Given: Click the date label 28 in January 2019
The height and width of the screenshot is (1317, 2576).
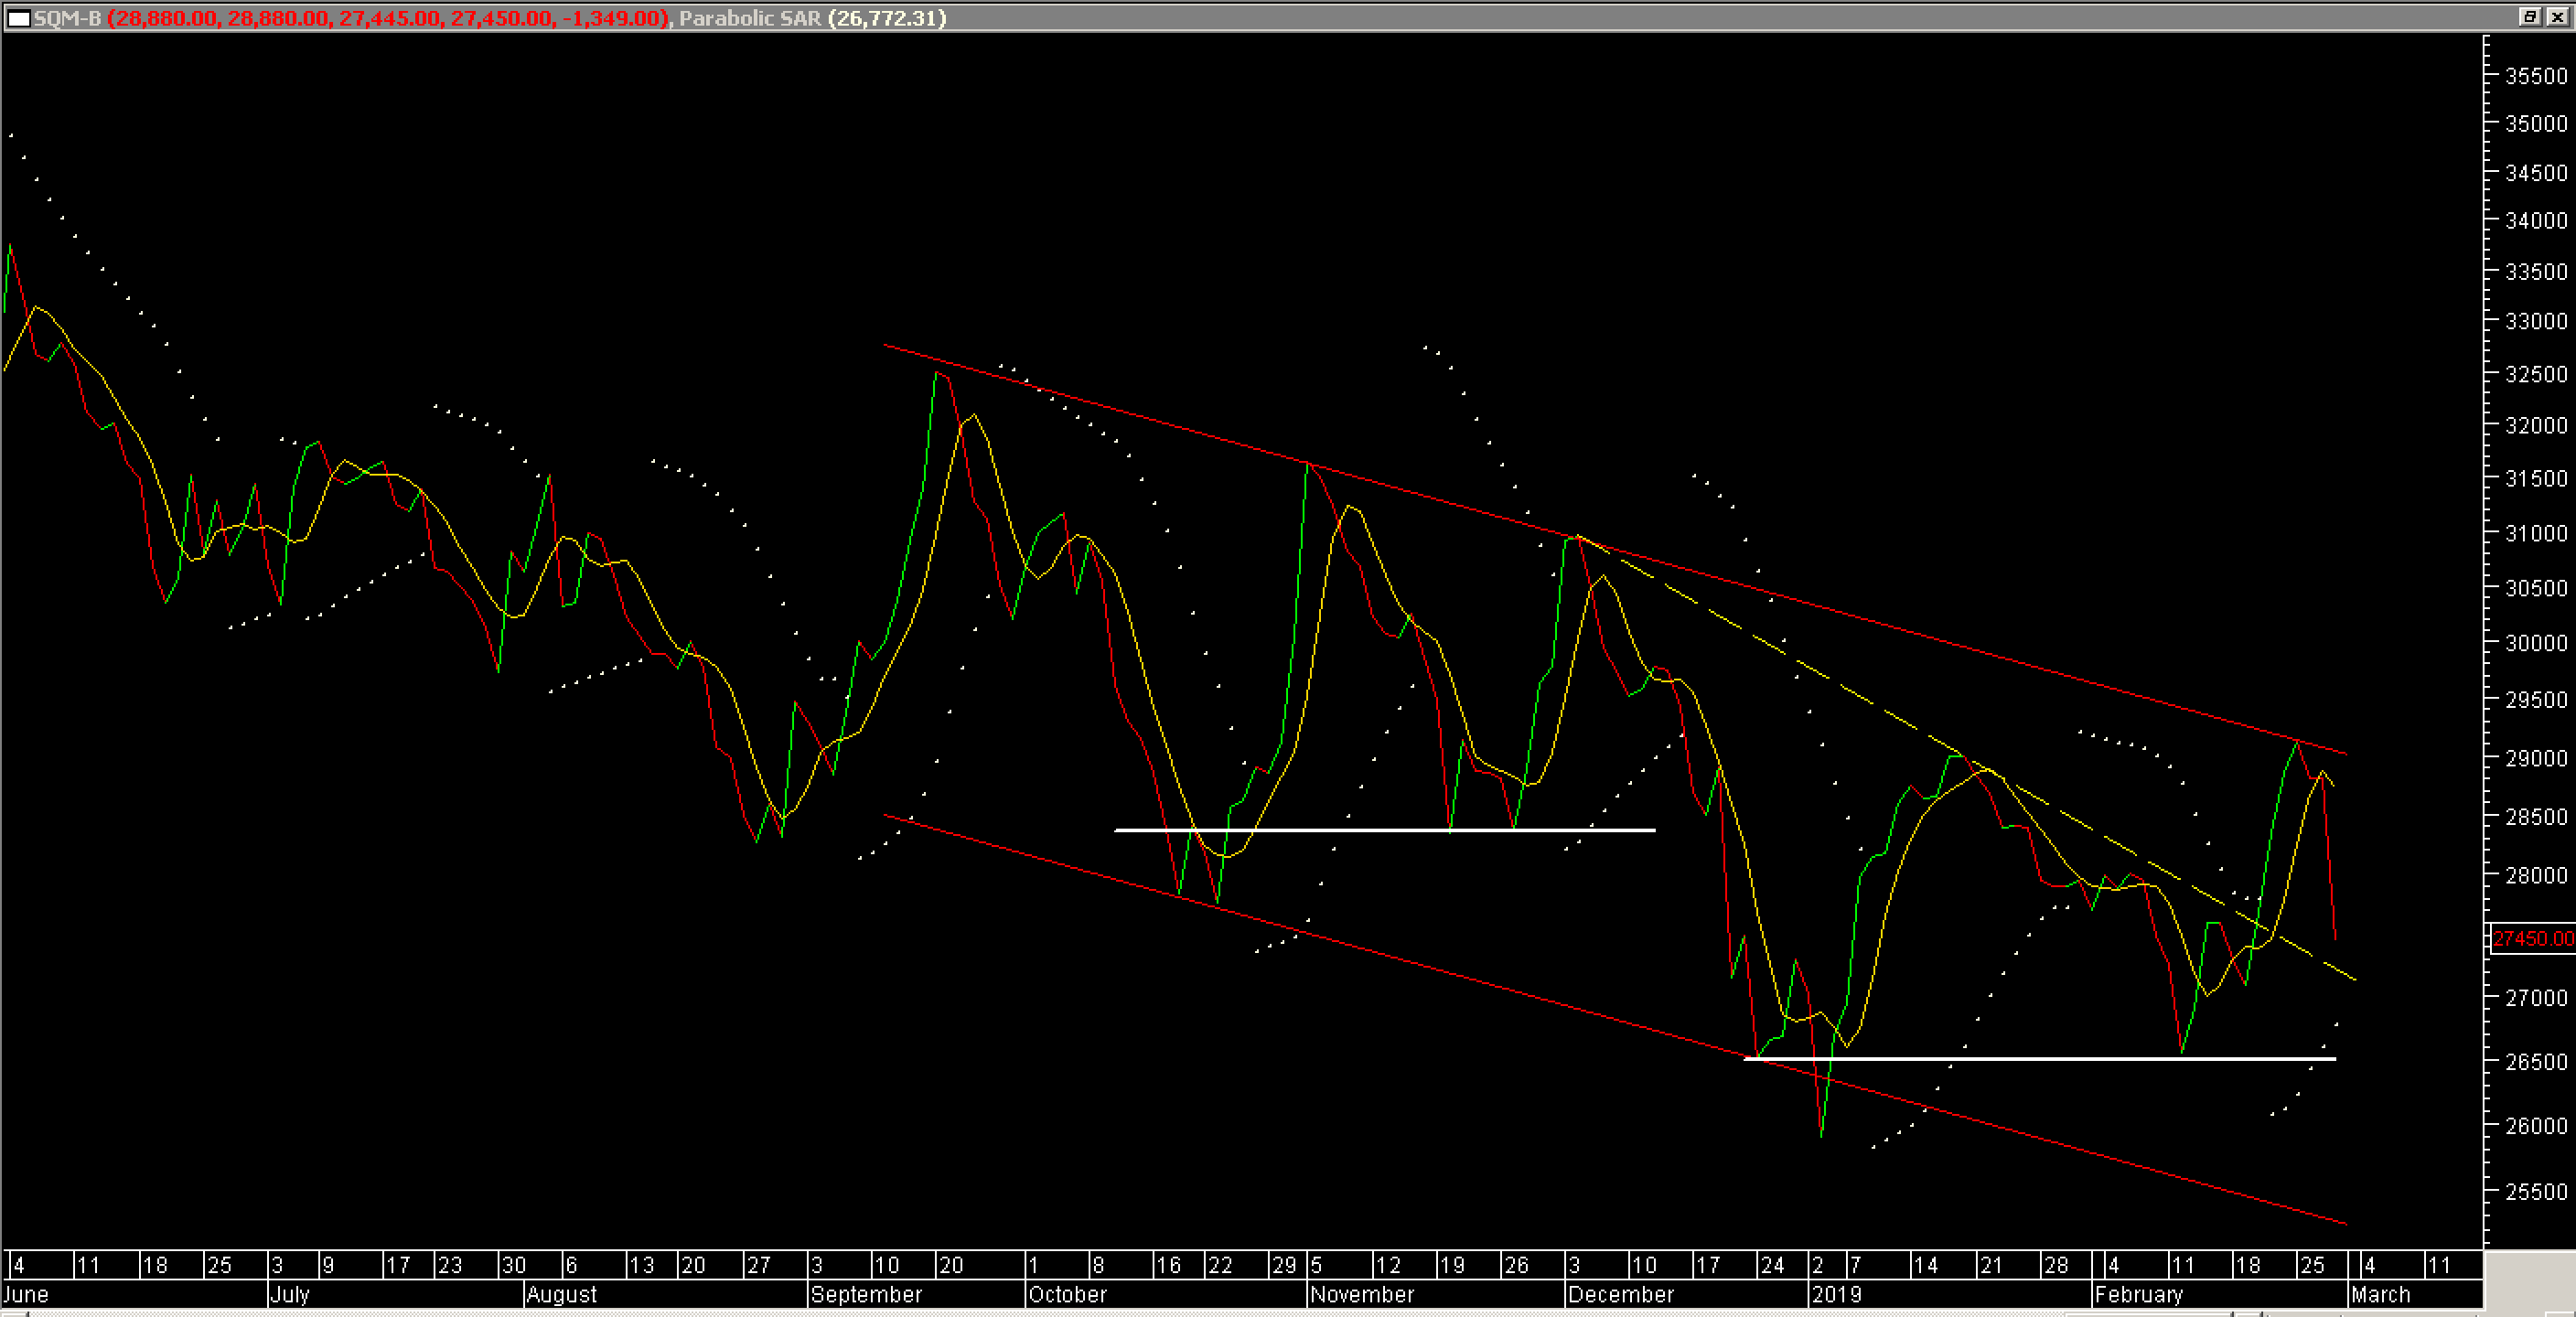Looking at the screenshot, I should pyautogui.click(x=2057, y=1265).
